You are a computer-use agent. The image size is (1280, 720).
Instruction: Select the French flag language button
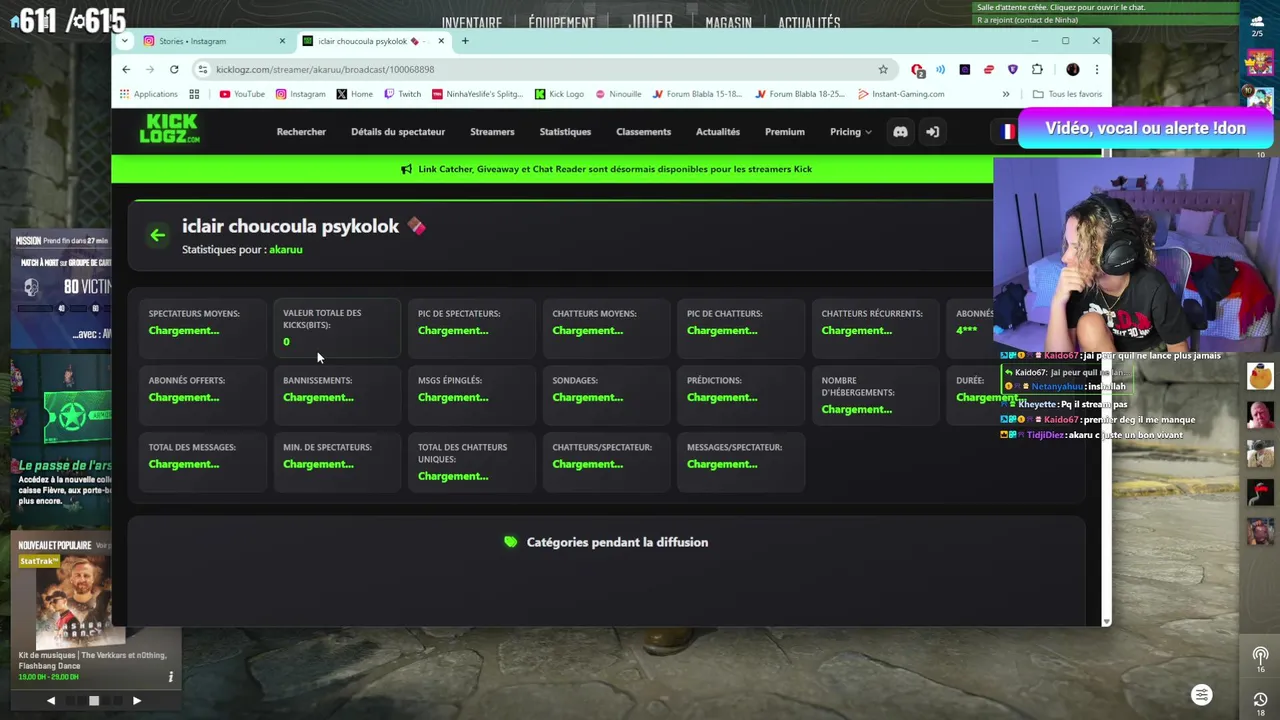1006,132
